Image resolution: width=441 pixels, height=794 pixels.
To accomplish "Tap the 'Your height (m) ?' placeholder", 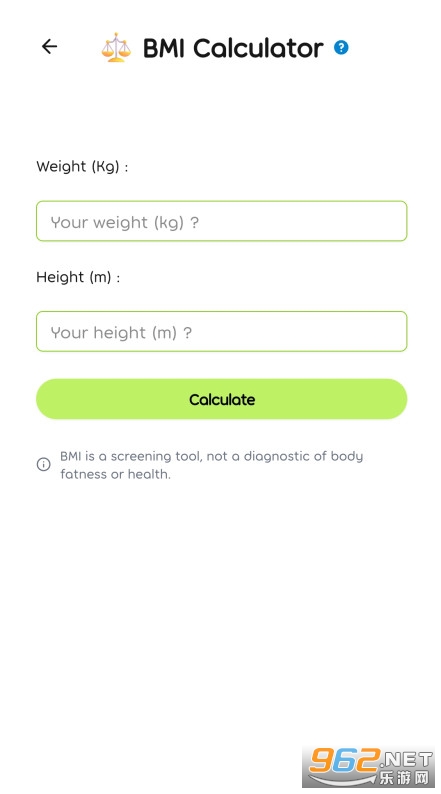I will 121,333.
